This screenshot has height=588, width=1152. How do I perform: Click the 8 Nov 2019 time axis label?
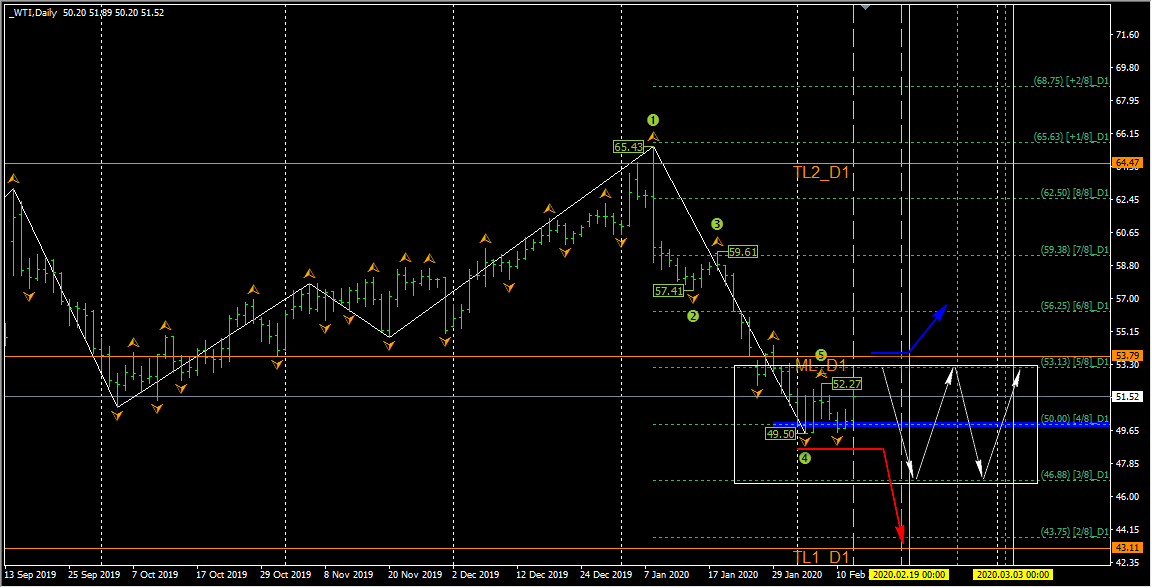click(x=348, y=575)
